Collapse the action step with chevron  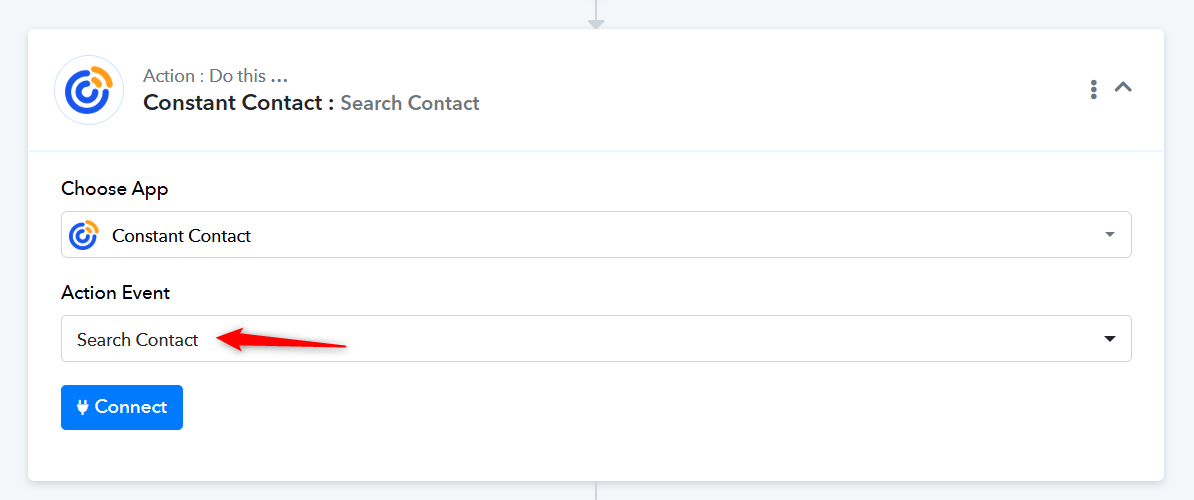pyautogui.click(x=1123, y=88)
